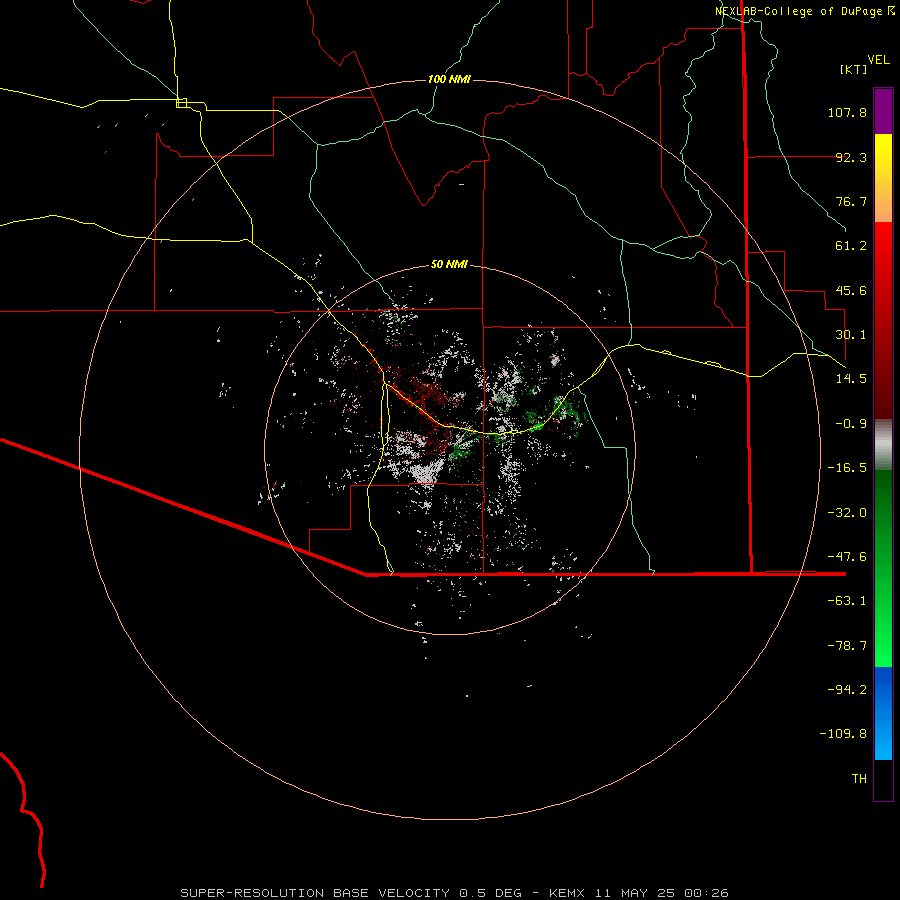Click the 30.1 velocity scale value
Screen dimensions: 900x900
point(851,335)
